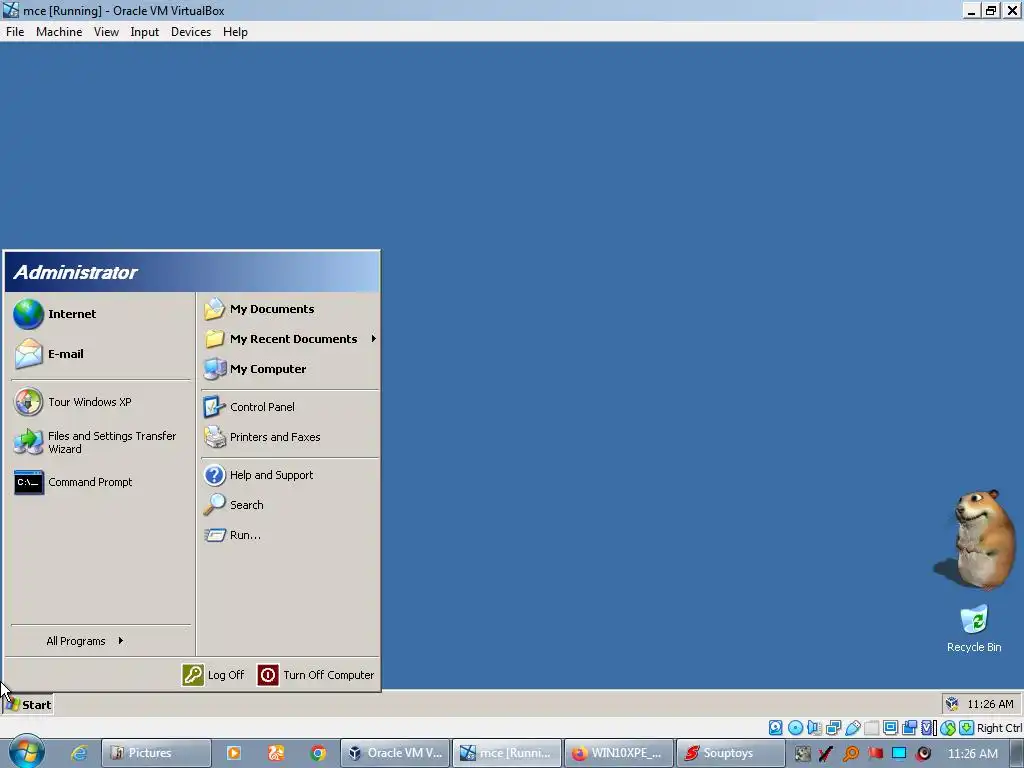The width and height of the screenshot is (1024, 768).
Task: Click the USB device status icon
Action: [852, 728]
